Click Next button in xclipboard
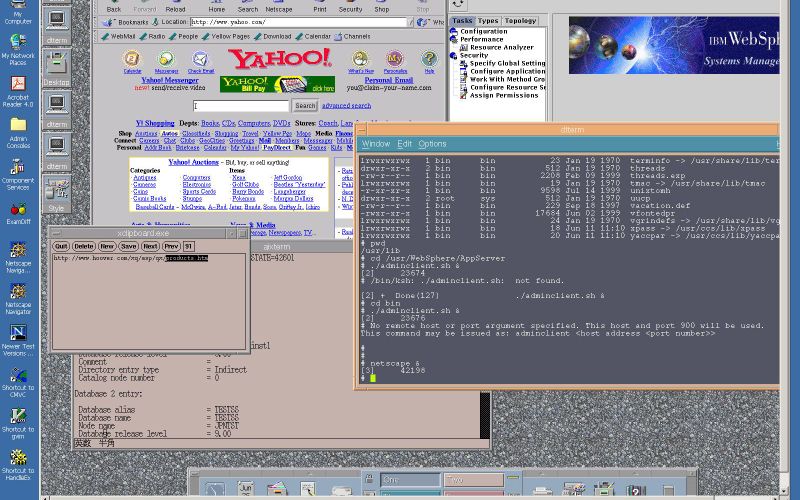Screen dimensions: 800x500 pyautogui.click(x=150, y=246)
